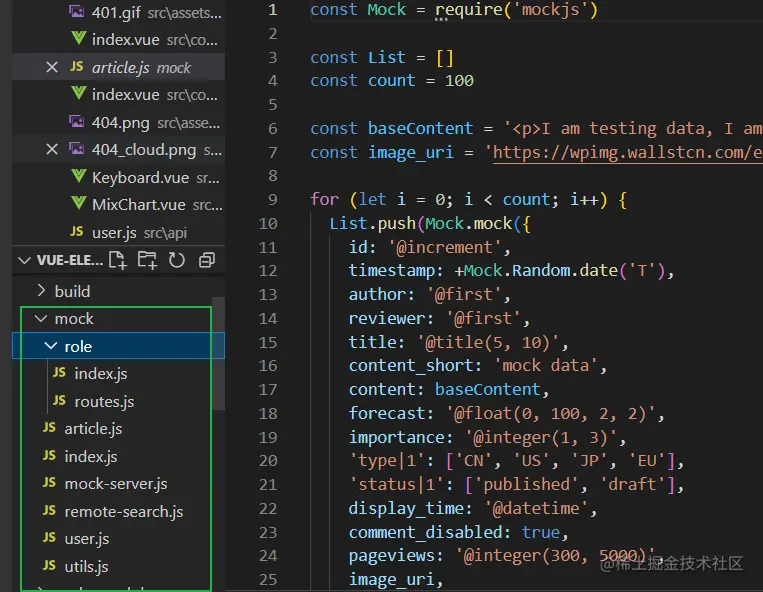The image size is (763, 592).
Task: Click the New File icon in explorer header
Action: [118, 260]
